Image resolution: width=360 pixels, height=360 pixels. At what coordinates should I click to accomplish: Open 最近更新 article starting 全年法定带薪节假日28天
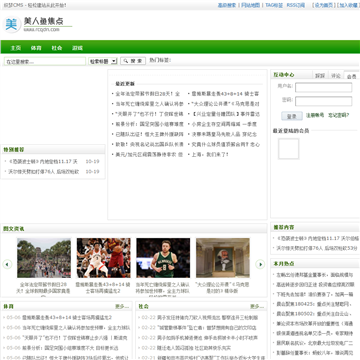tap(148, 94)
